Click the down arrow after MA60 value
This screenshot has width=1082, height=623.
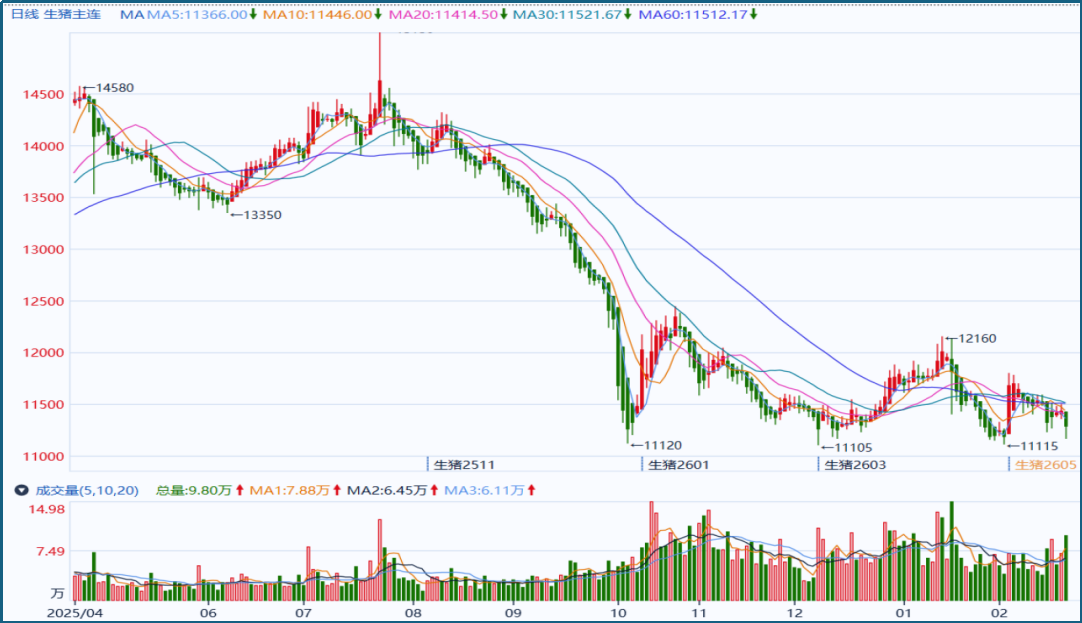click(753, 15)
